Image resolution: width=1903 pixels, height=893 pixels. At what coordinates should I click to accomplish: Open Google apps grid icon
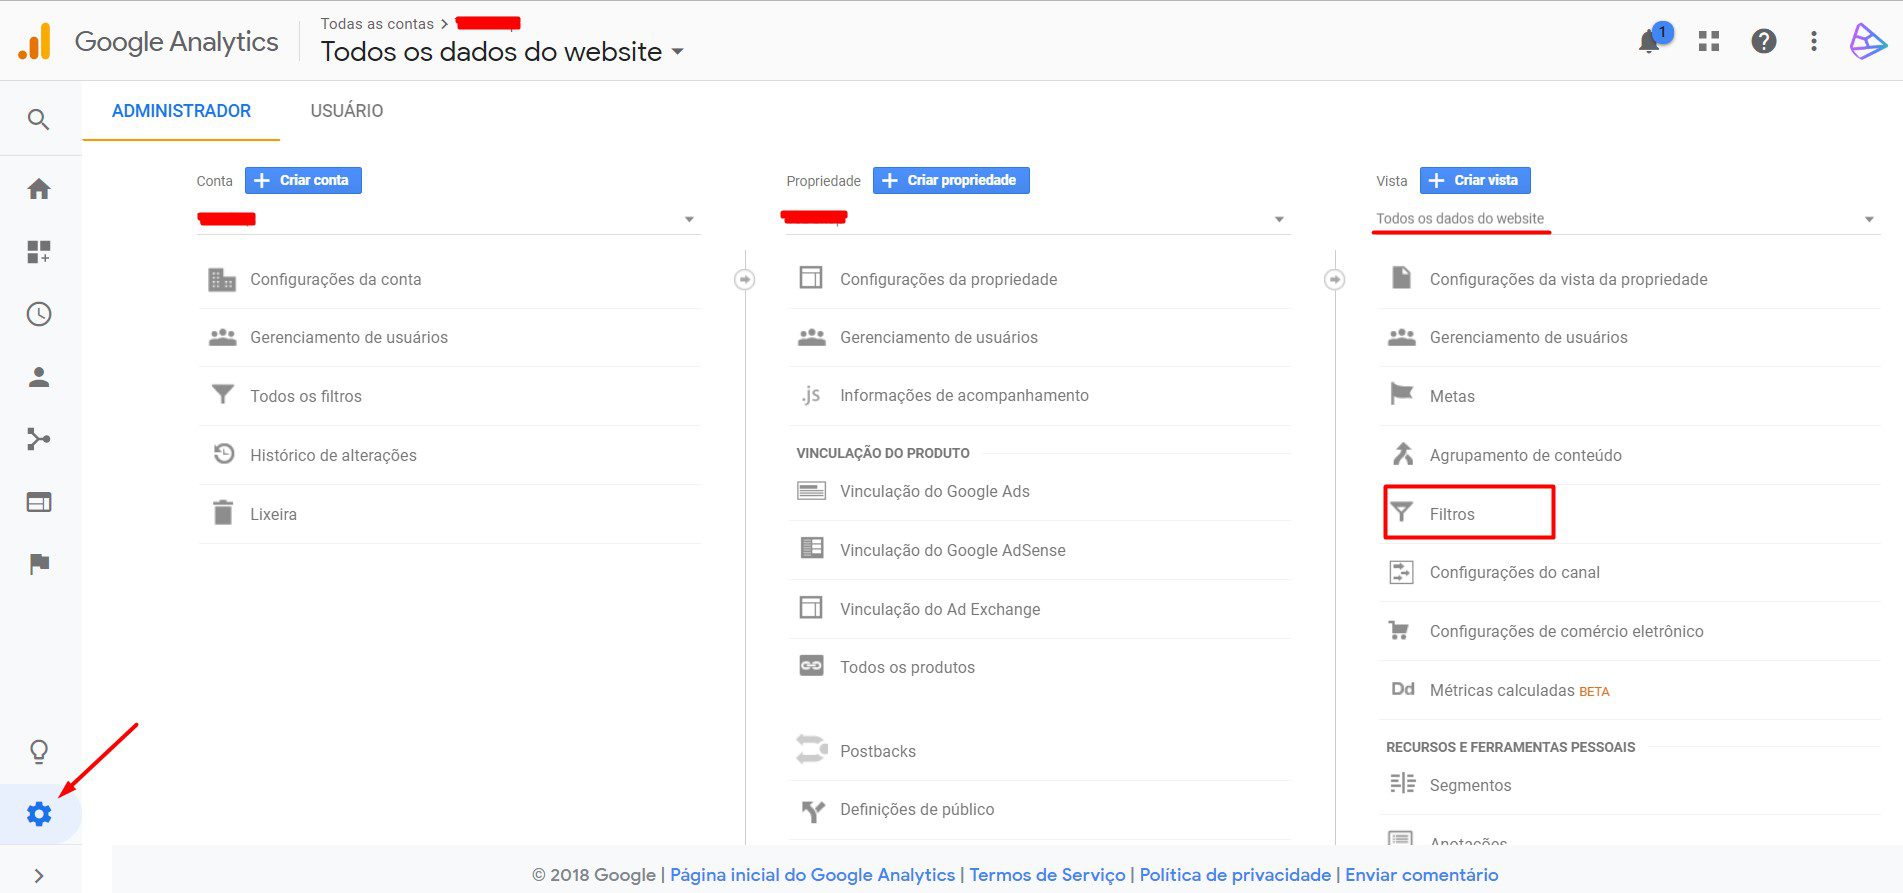[x=1709, y=41]
